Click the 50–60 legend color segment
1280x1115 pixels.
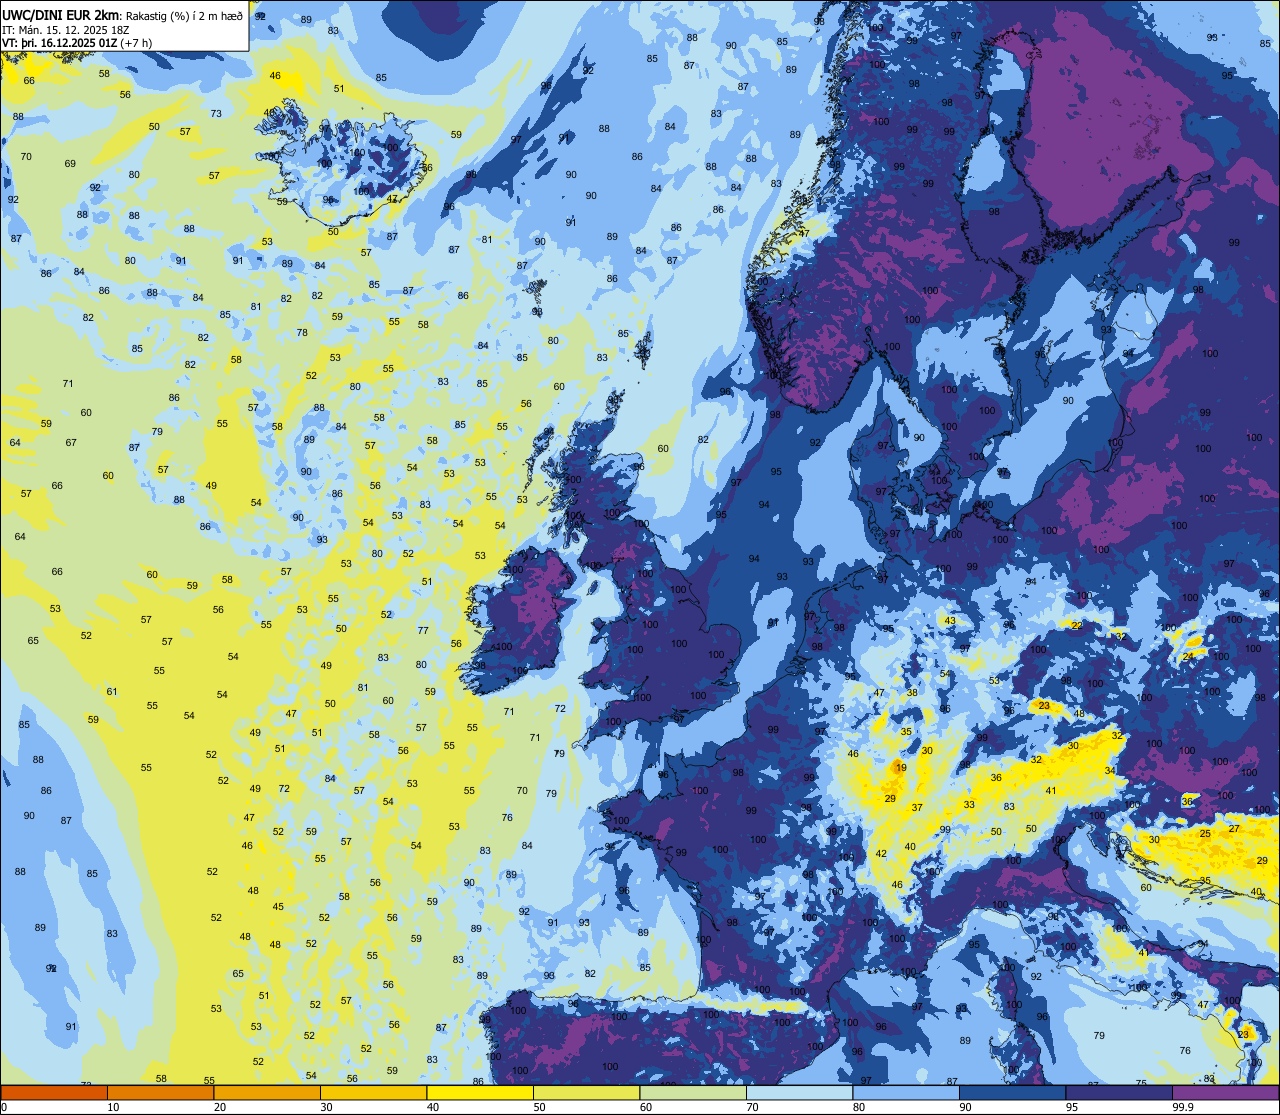[586, 1093]
